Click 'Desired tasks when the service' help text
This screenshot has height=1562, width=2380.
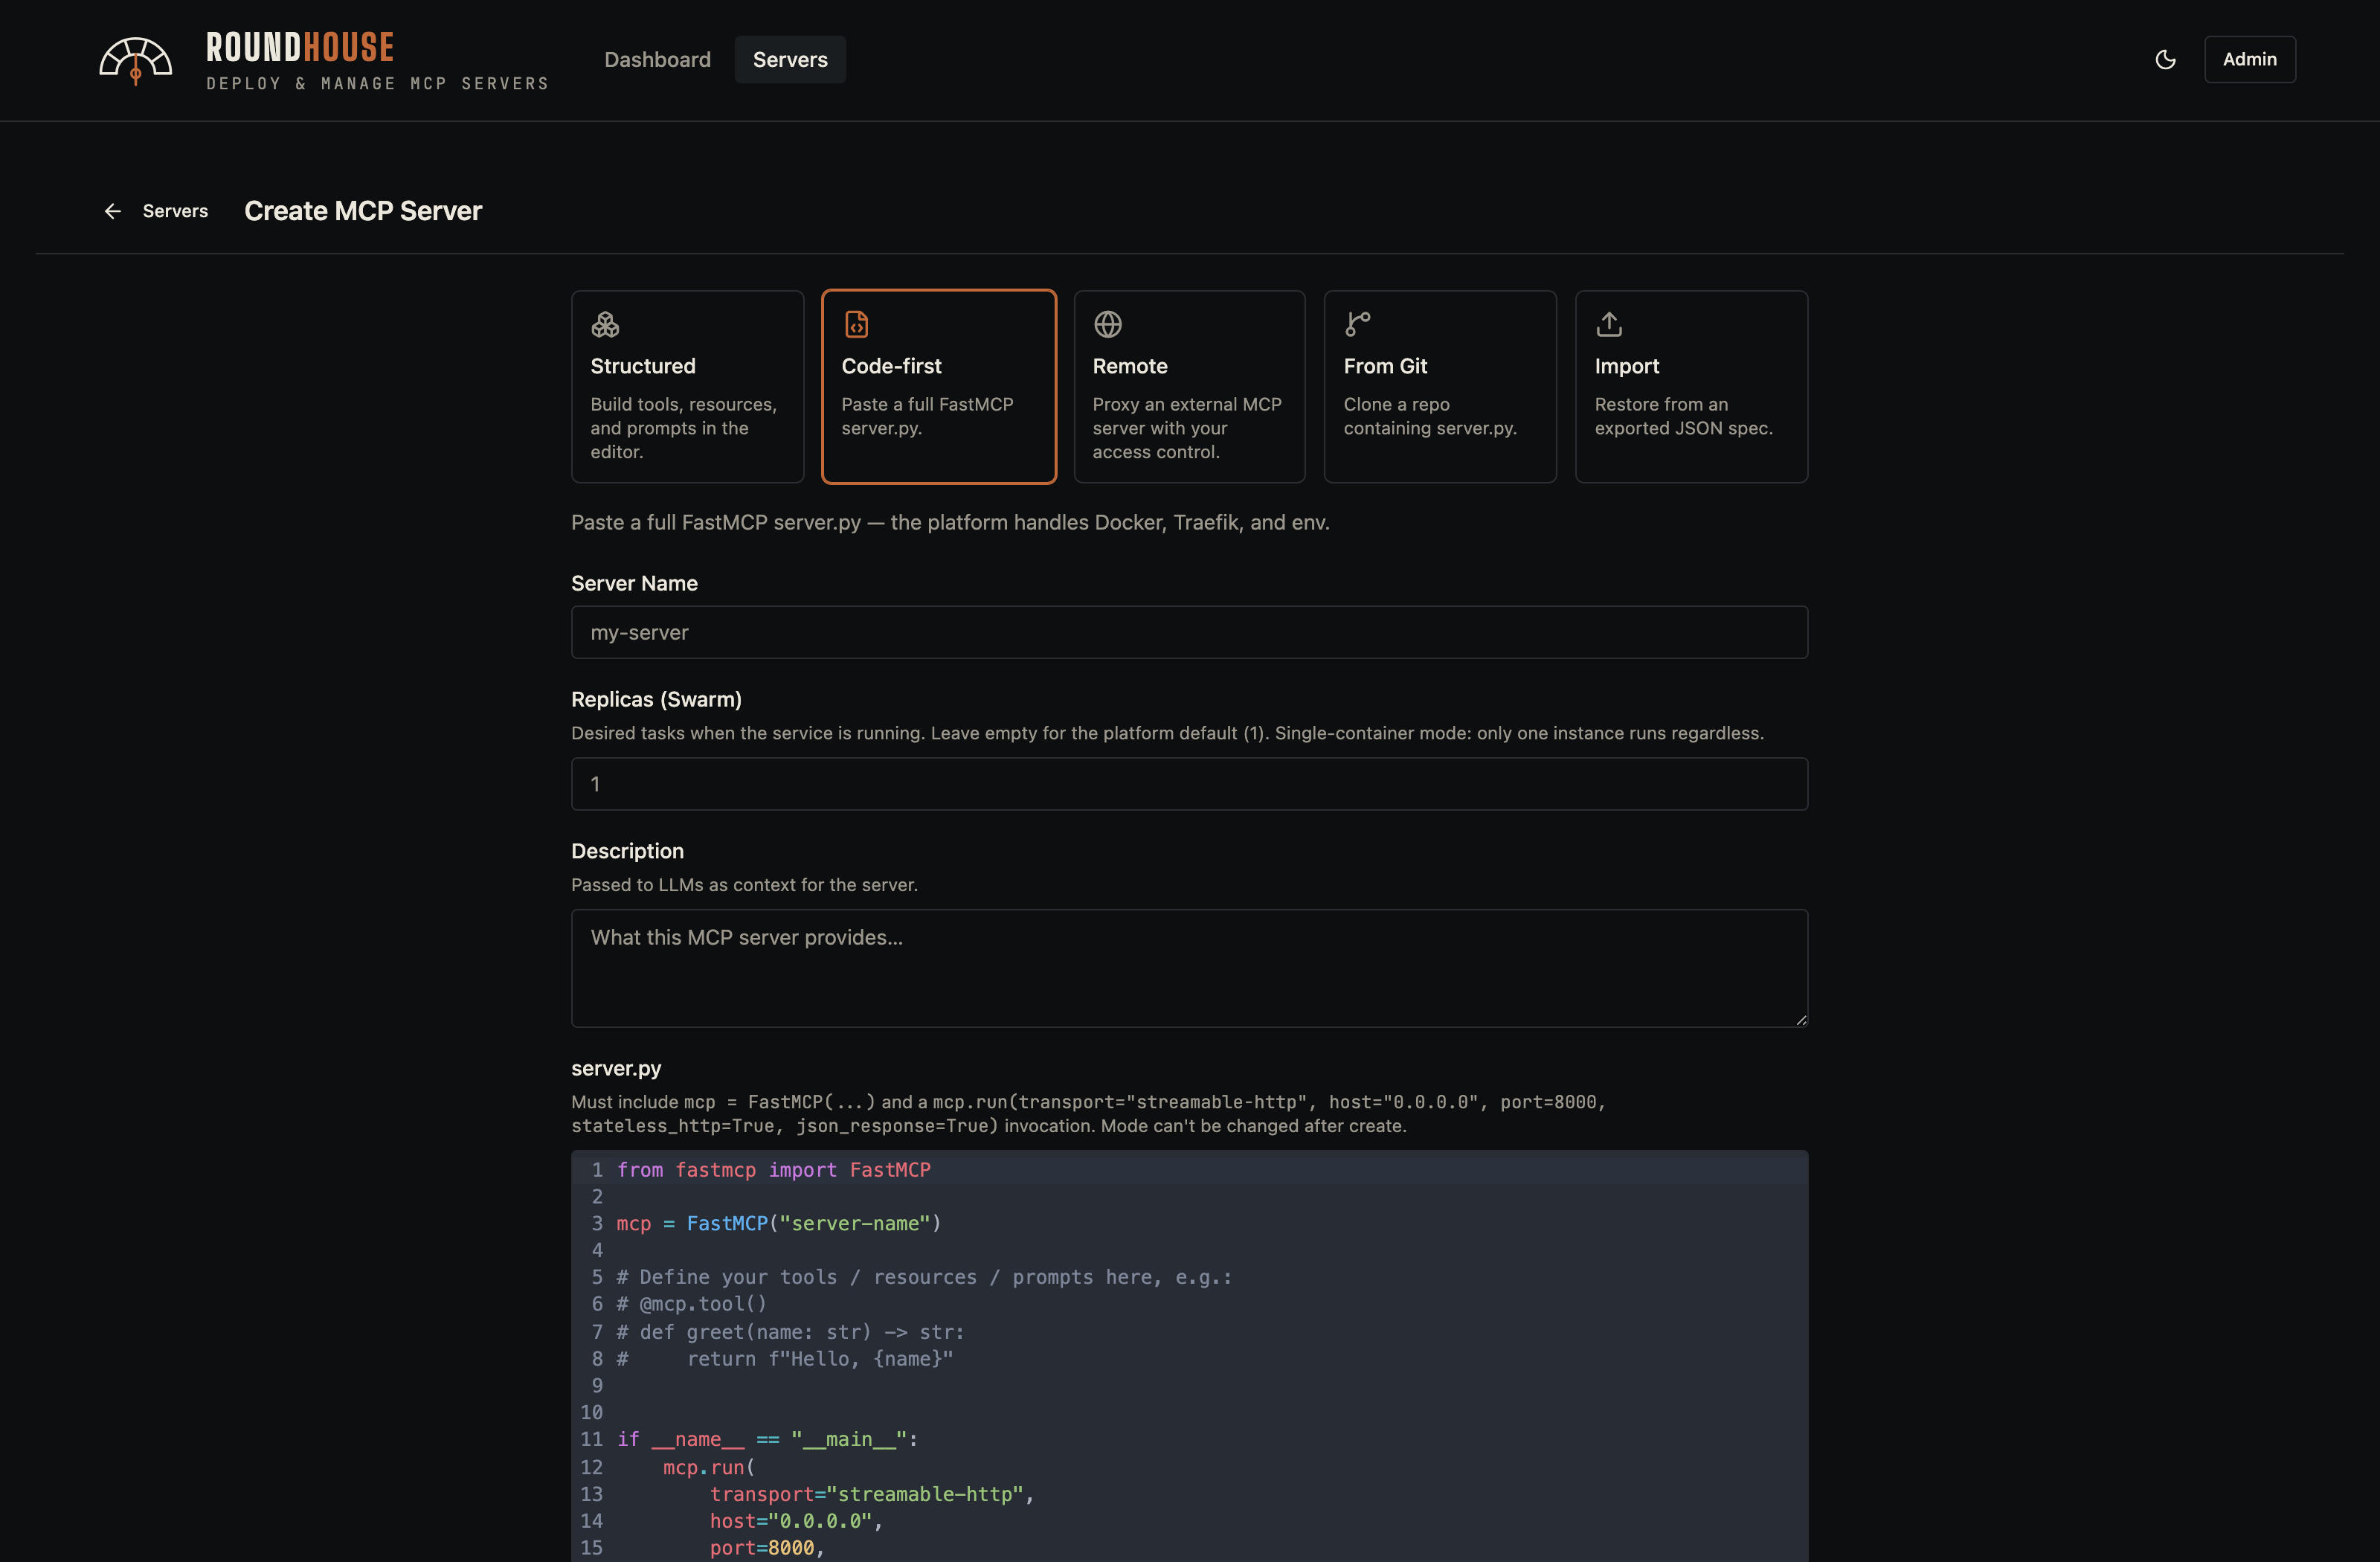tap(1167, 733)
